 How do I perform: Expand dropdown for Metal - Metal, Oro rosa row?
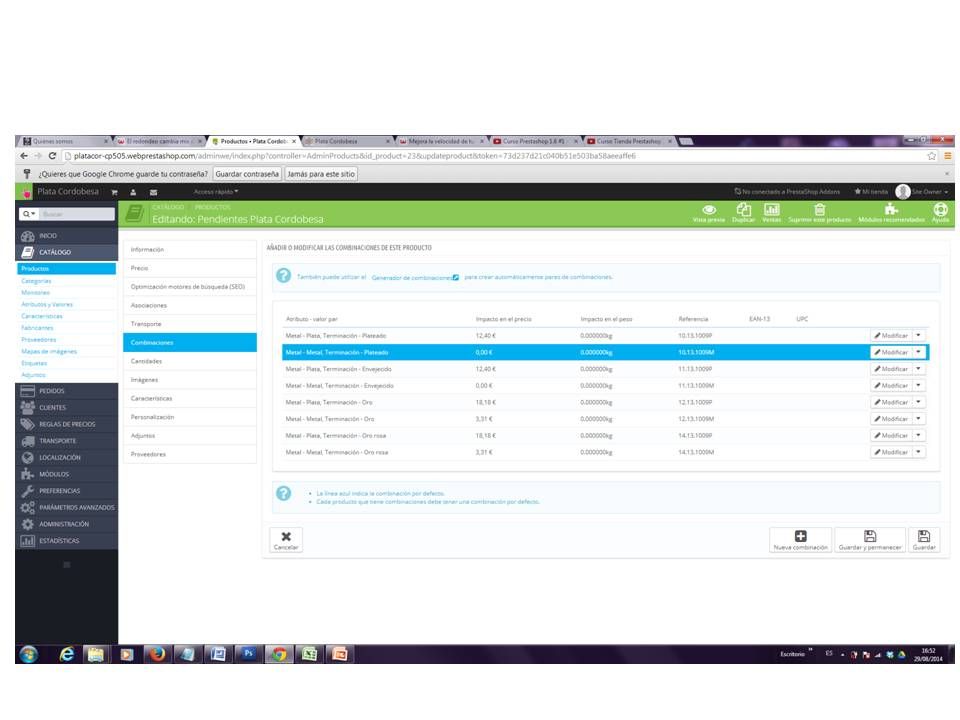(x=918, y=452)
